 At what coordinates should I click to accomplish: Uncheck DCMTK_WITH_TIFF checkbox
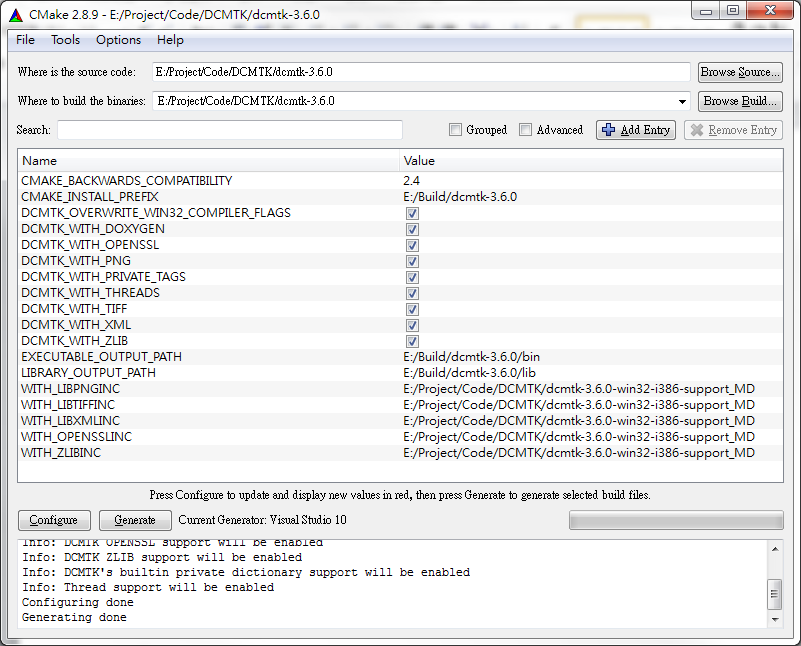click(x=412, y=309)
